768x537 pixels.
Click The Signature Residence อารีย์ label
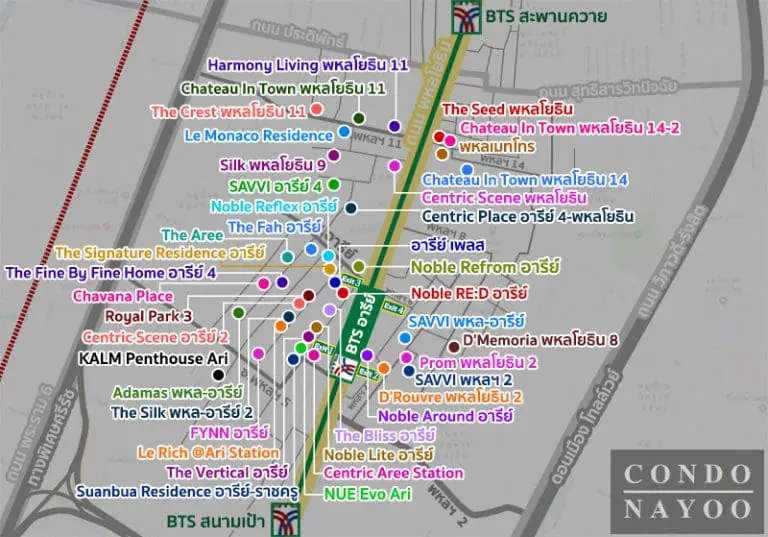tap(160, 253)
